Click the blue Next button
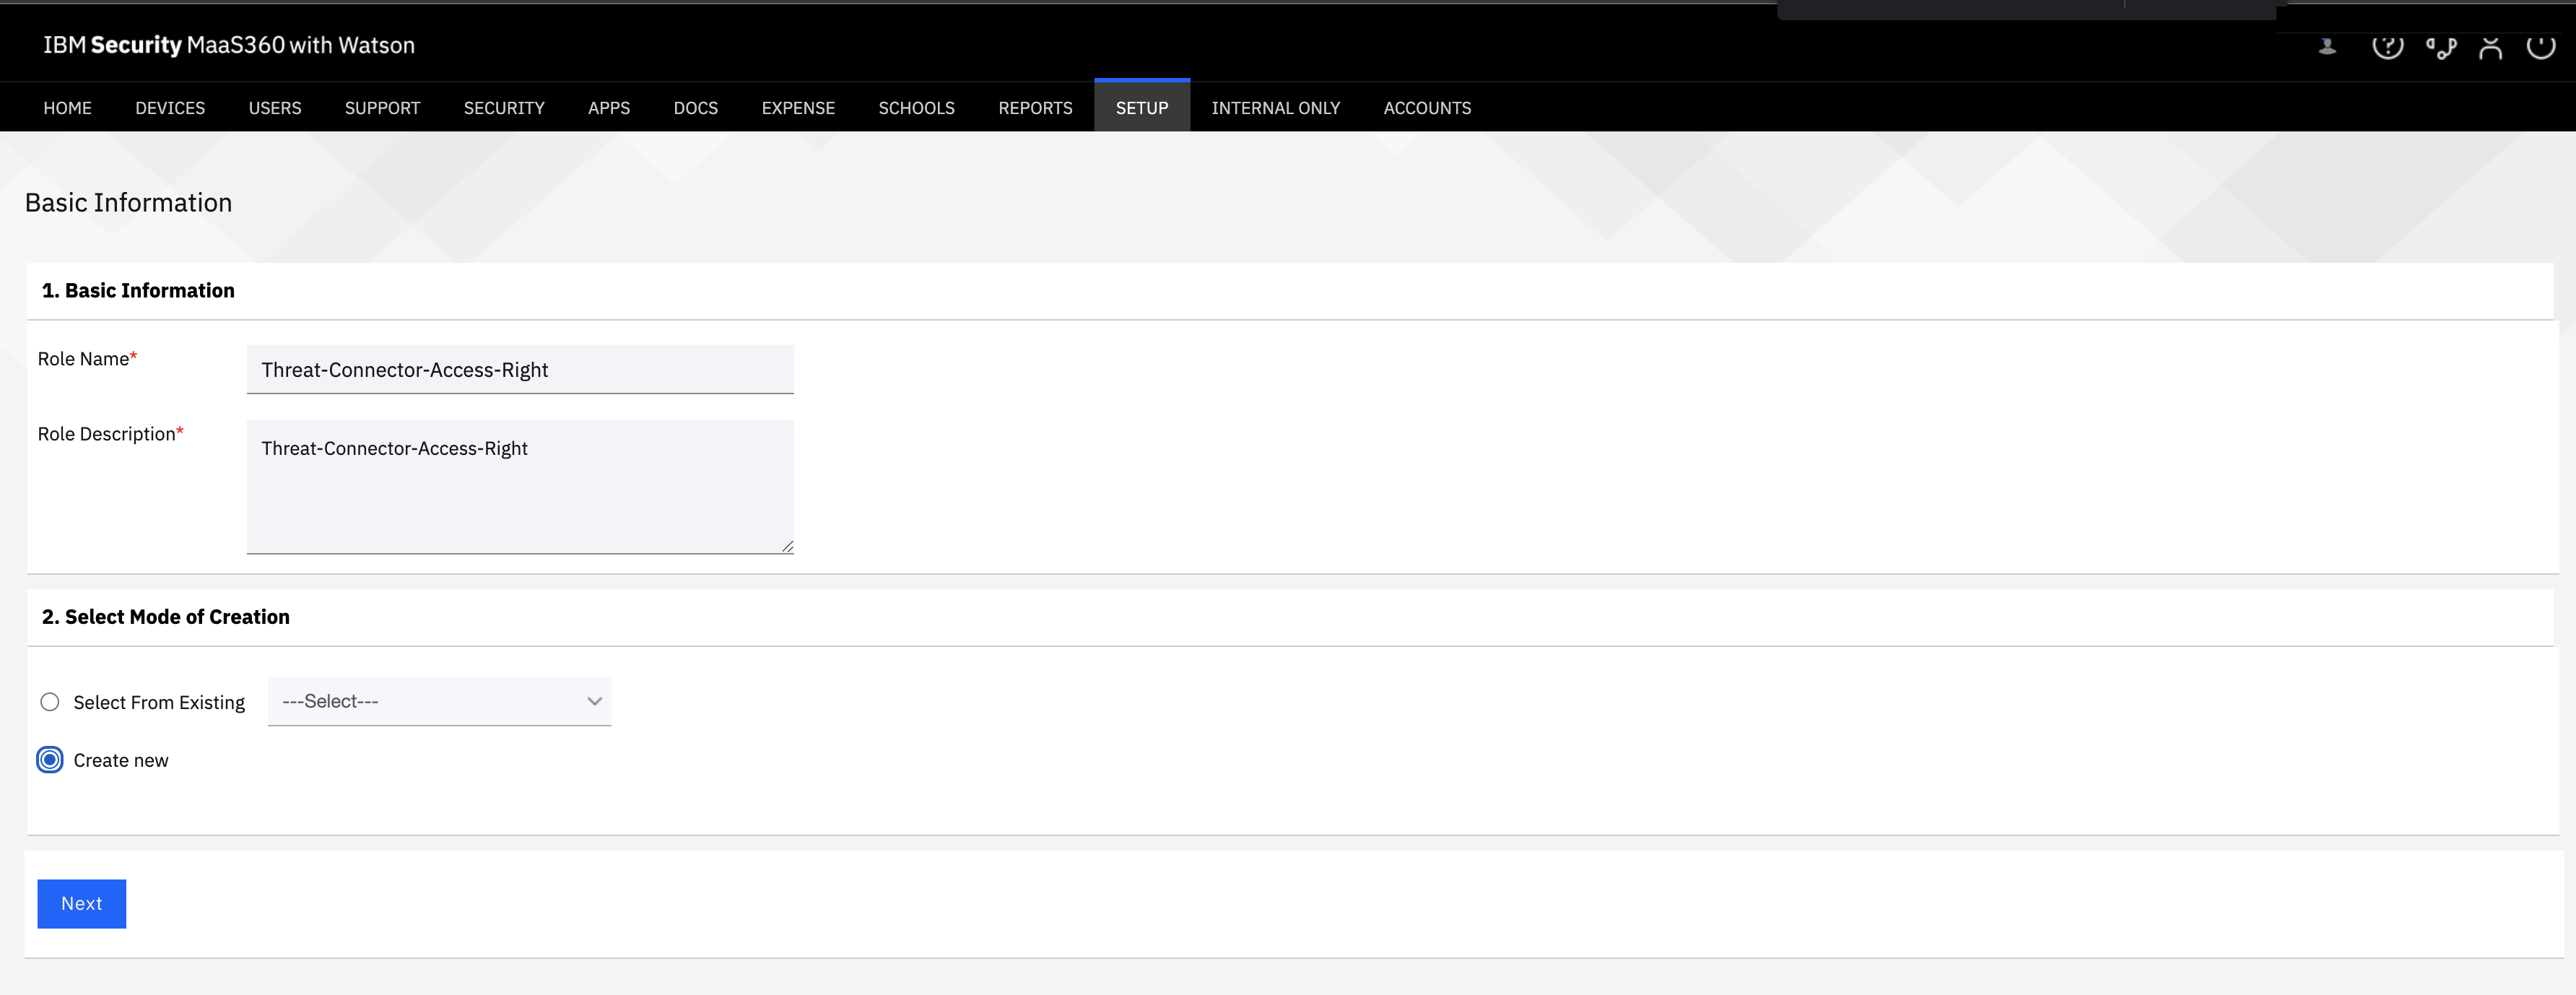Viewport: 2576px width, 995px height. click(x=82, y=904)
